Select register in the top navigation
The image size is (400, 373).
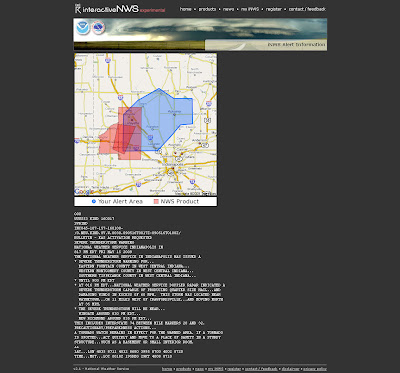274,9
